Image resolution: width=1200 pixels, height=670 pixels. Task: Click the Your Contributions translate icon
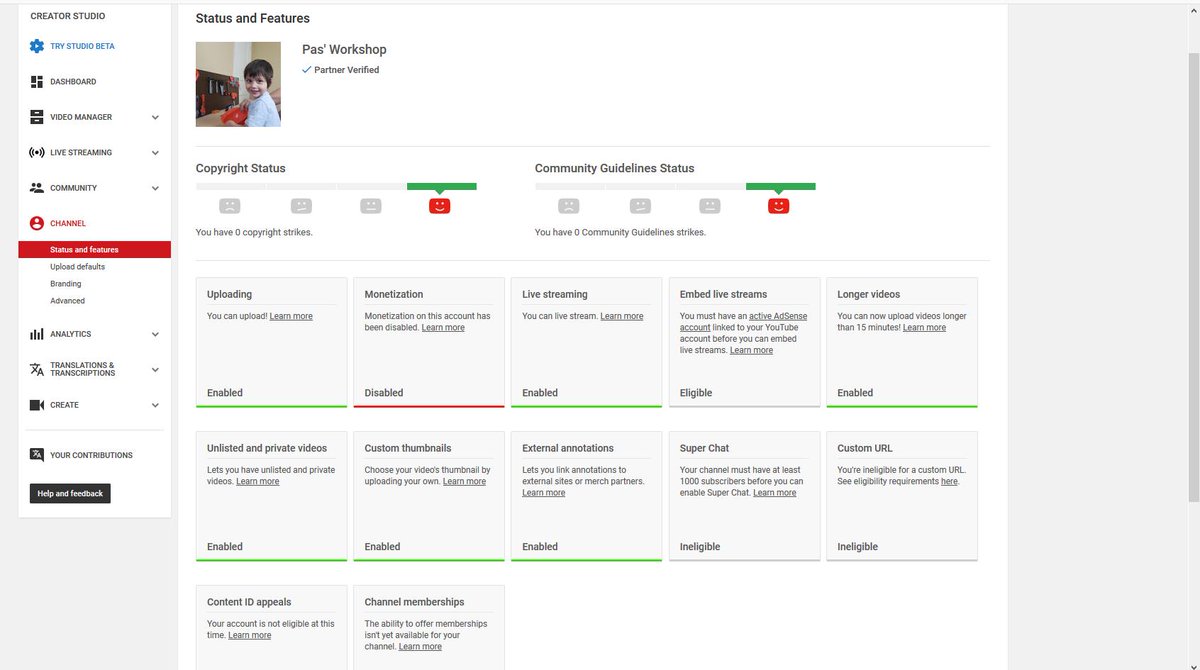37,455
